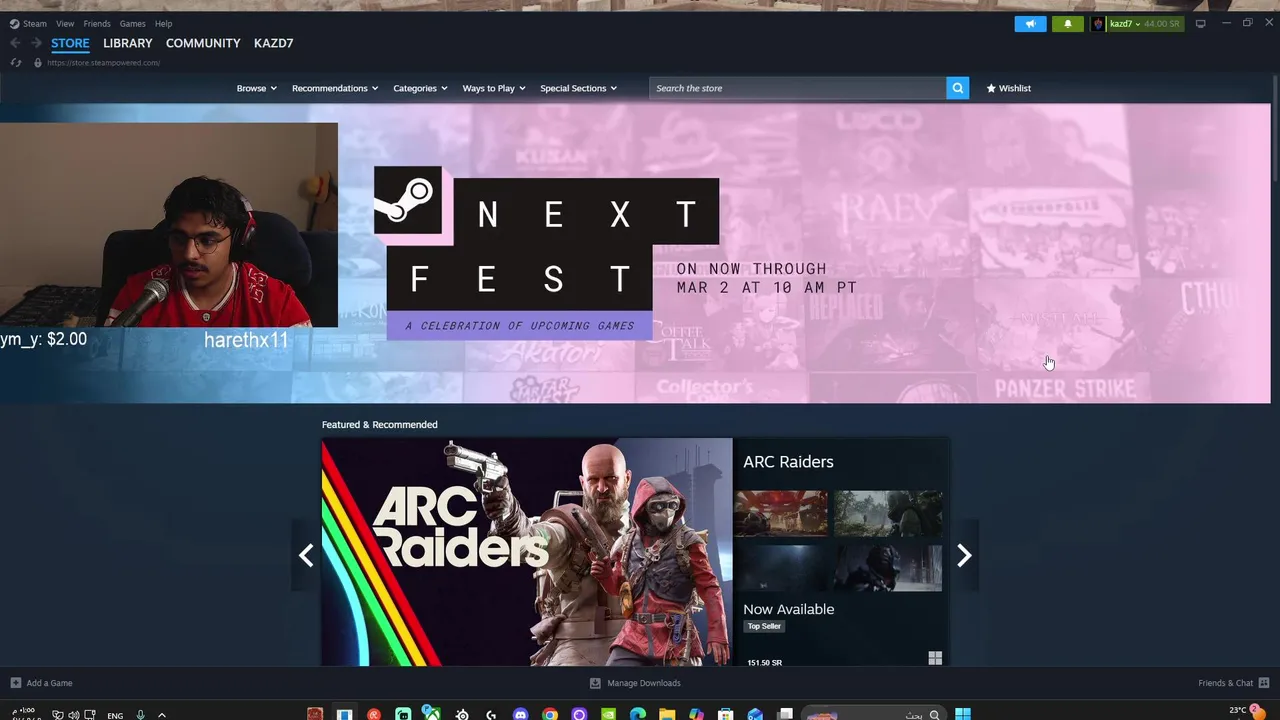
Task: Preview the fourth ARC Raiders screenshot
Action: (x=888, y=567)
